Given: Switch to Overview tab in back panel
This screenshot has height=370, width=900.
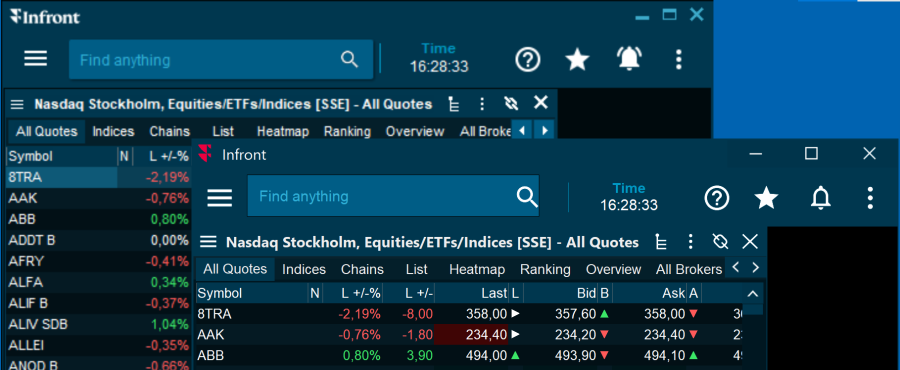Looking at the screenshot, I should pos(415,131).
